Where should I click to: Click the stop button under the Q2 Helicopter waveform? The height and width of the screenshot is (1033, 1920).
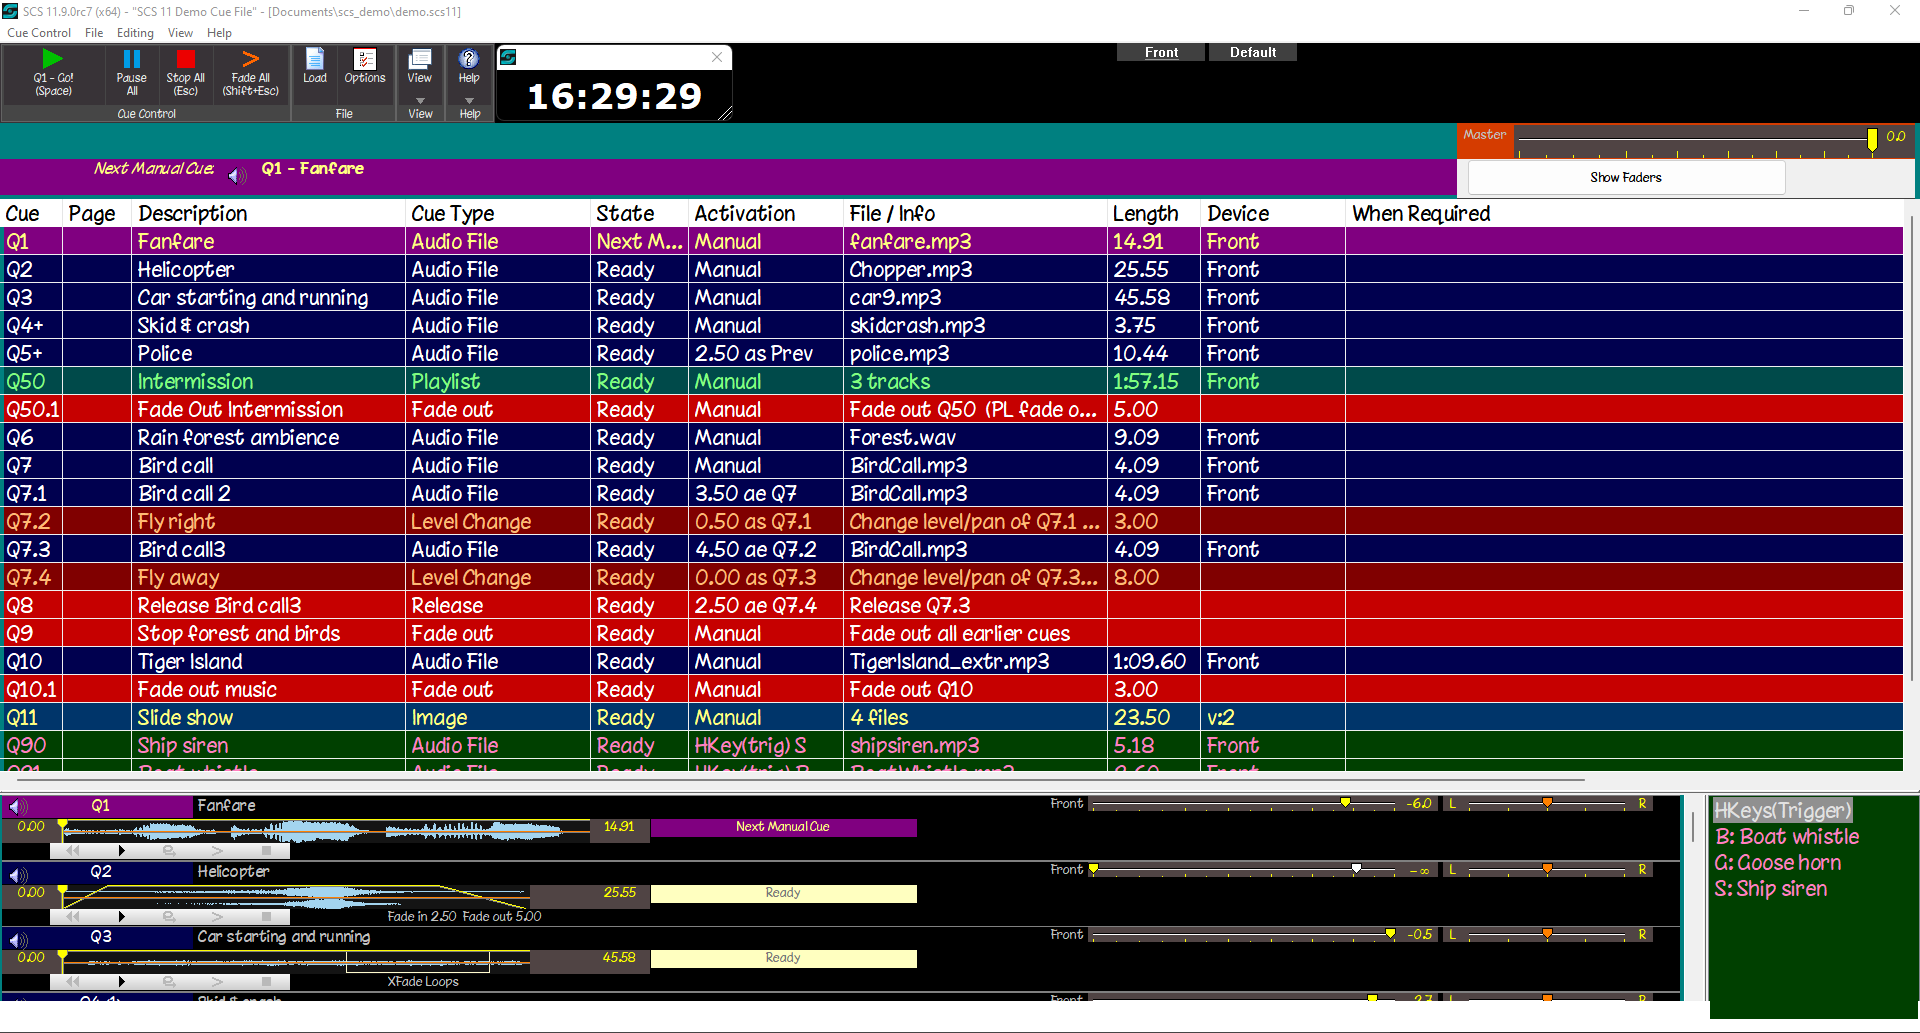pos(266,916)
